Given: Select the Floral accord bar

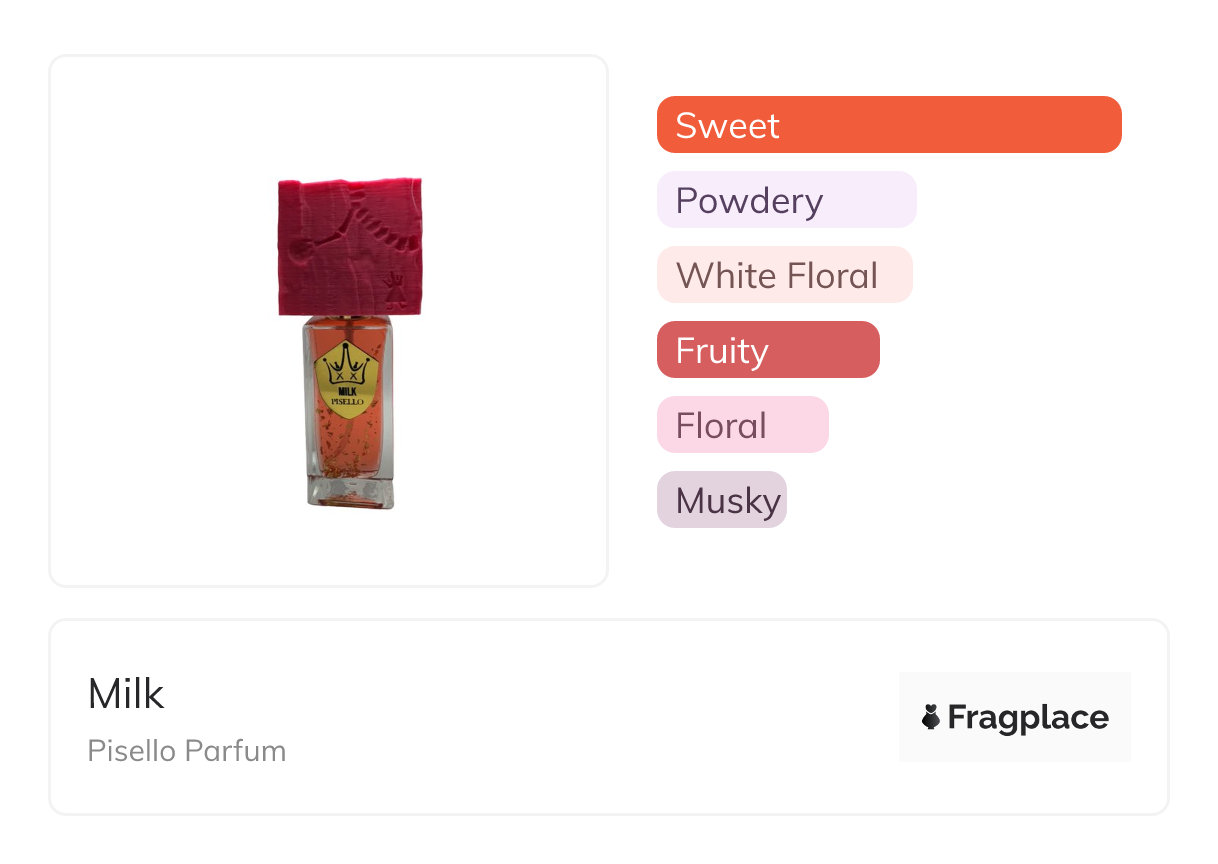Looking at the screenshot, I should pyautogui.click(x=742, y=425).
